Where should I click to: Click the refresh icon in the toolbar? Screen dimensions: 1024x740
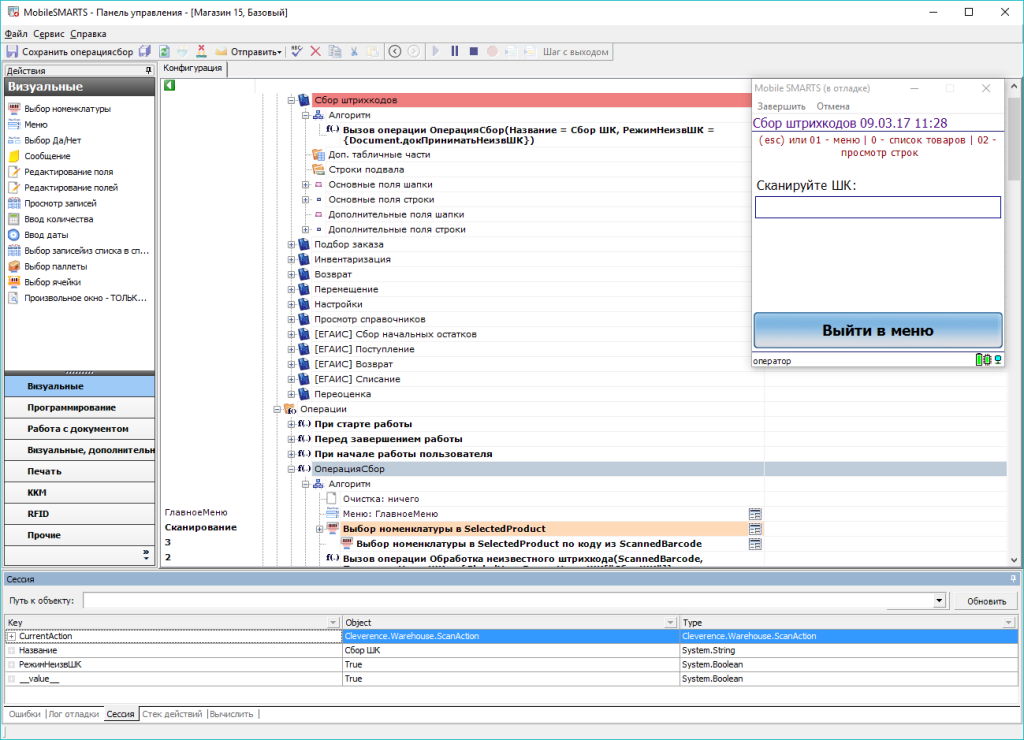165,52
